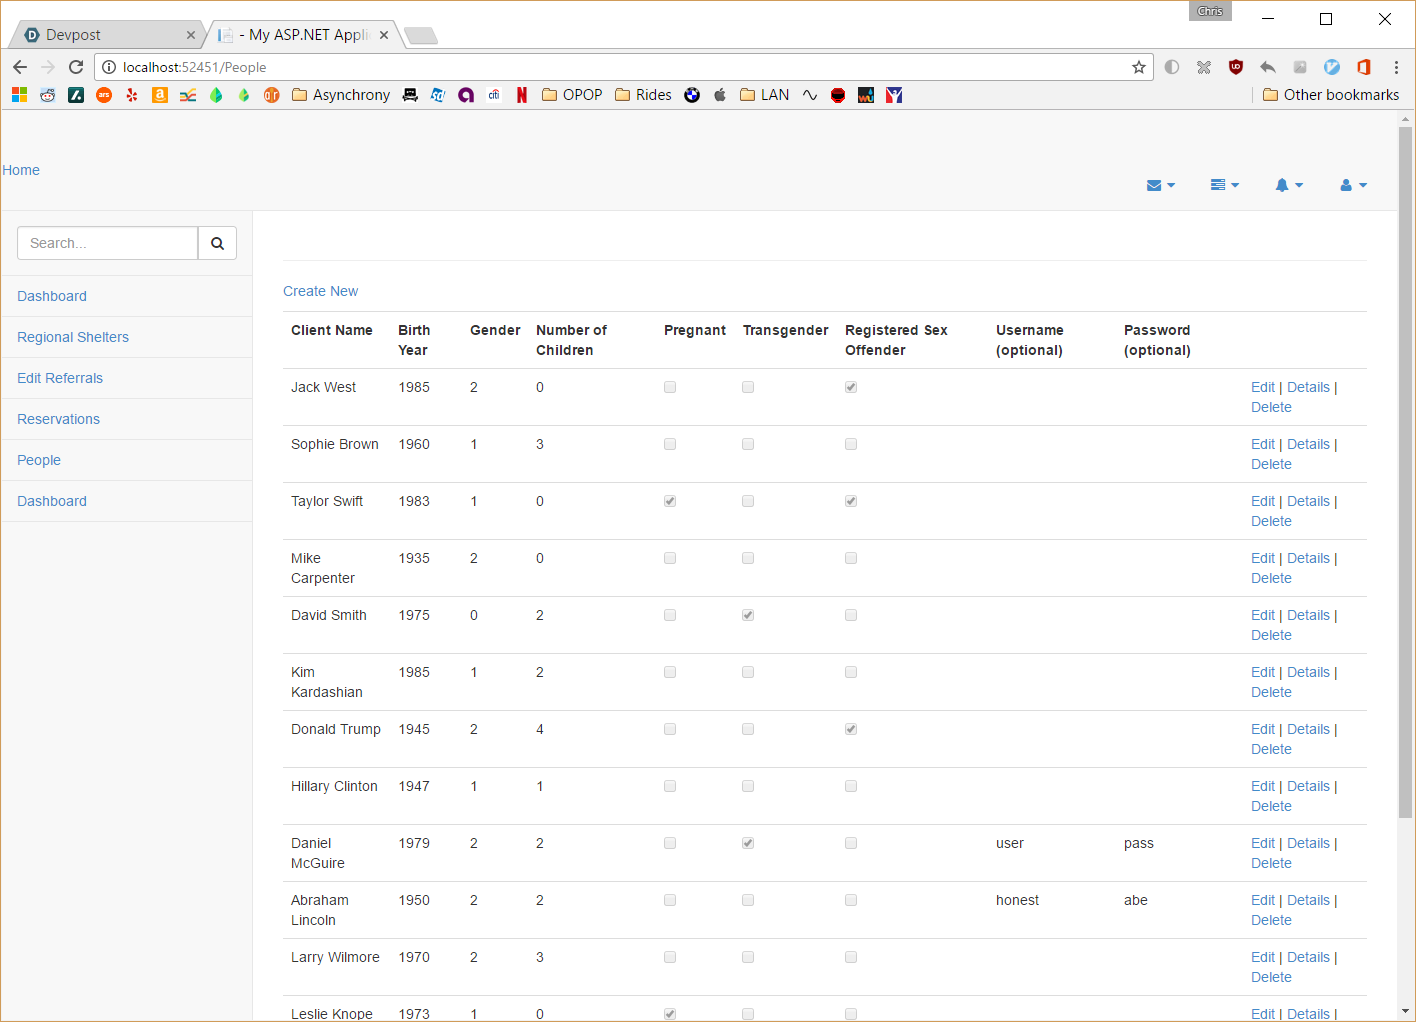Click the page vertical scrollbar thumb
The image size is (1416, 1022).
click(x=1405, y=472)
